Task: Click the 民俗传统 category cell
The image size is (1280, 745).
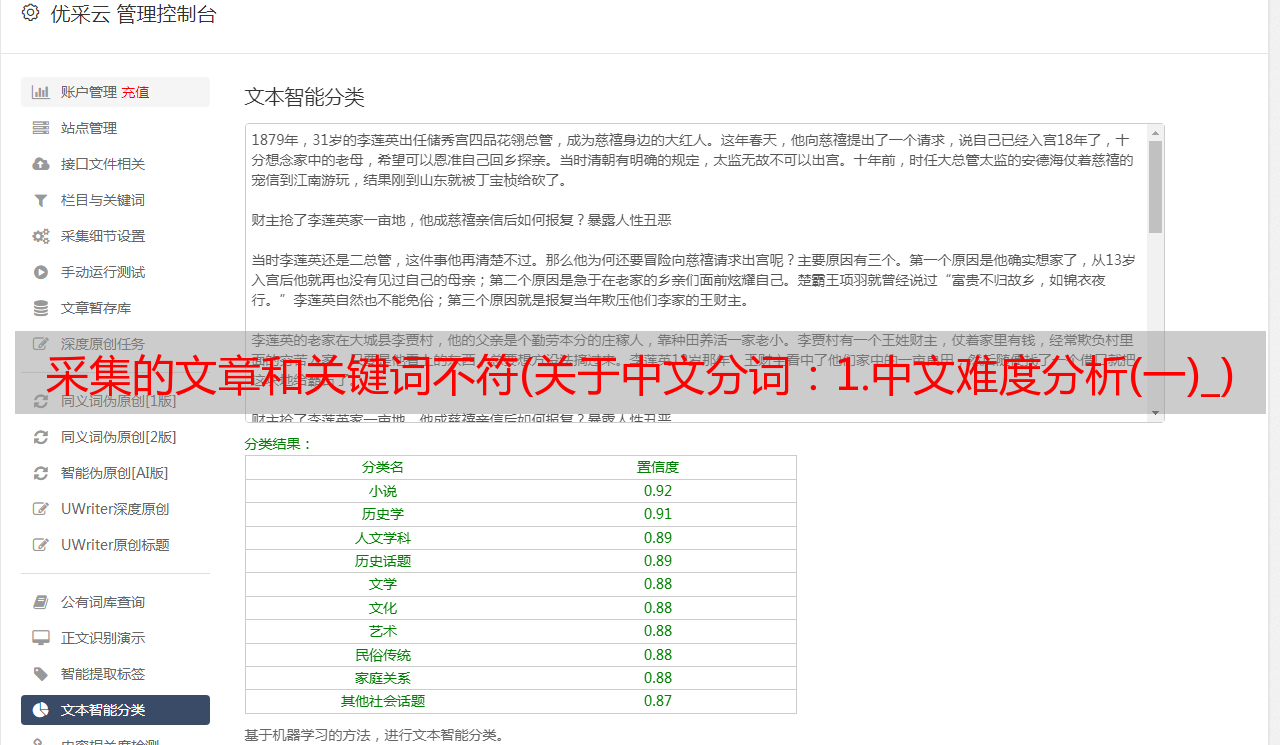Action: [x=383, y=655]
